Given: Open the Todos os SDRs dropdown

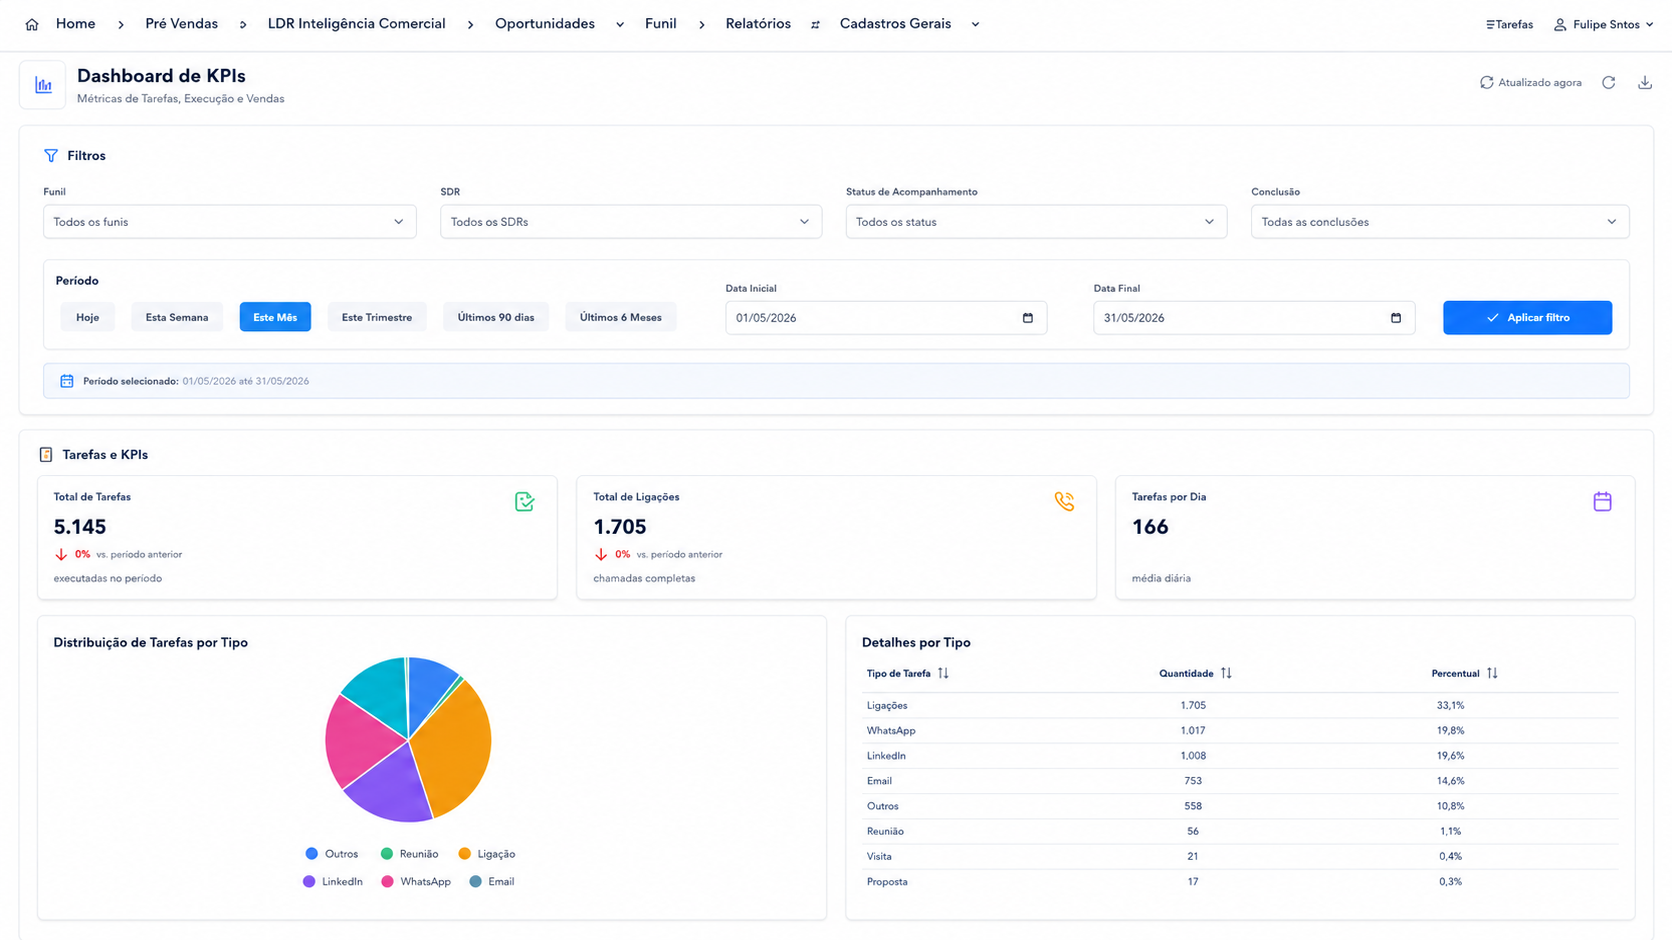Looking at the screenshot, I should (631, 222).
